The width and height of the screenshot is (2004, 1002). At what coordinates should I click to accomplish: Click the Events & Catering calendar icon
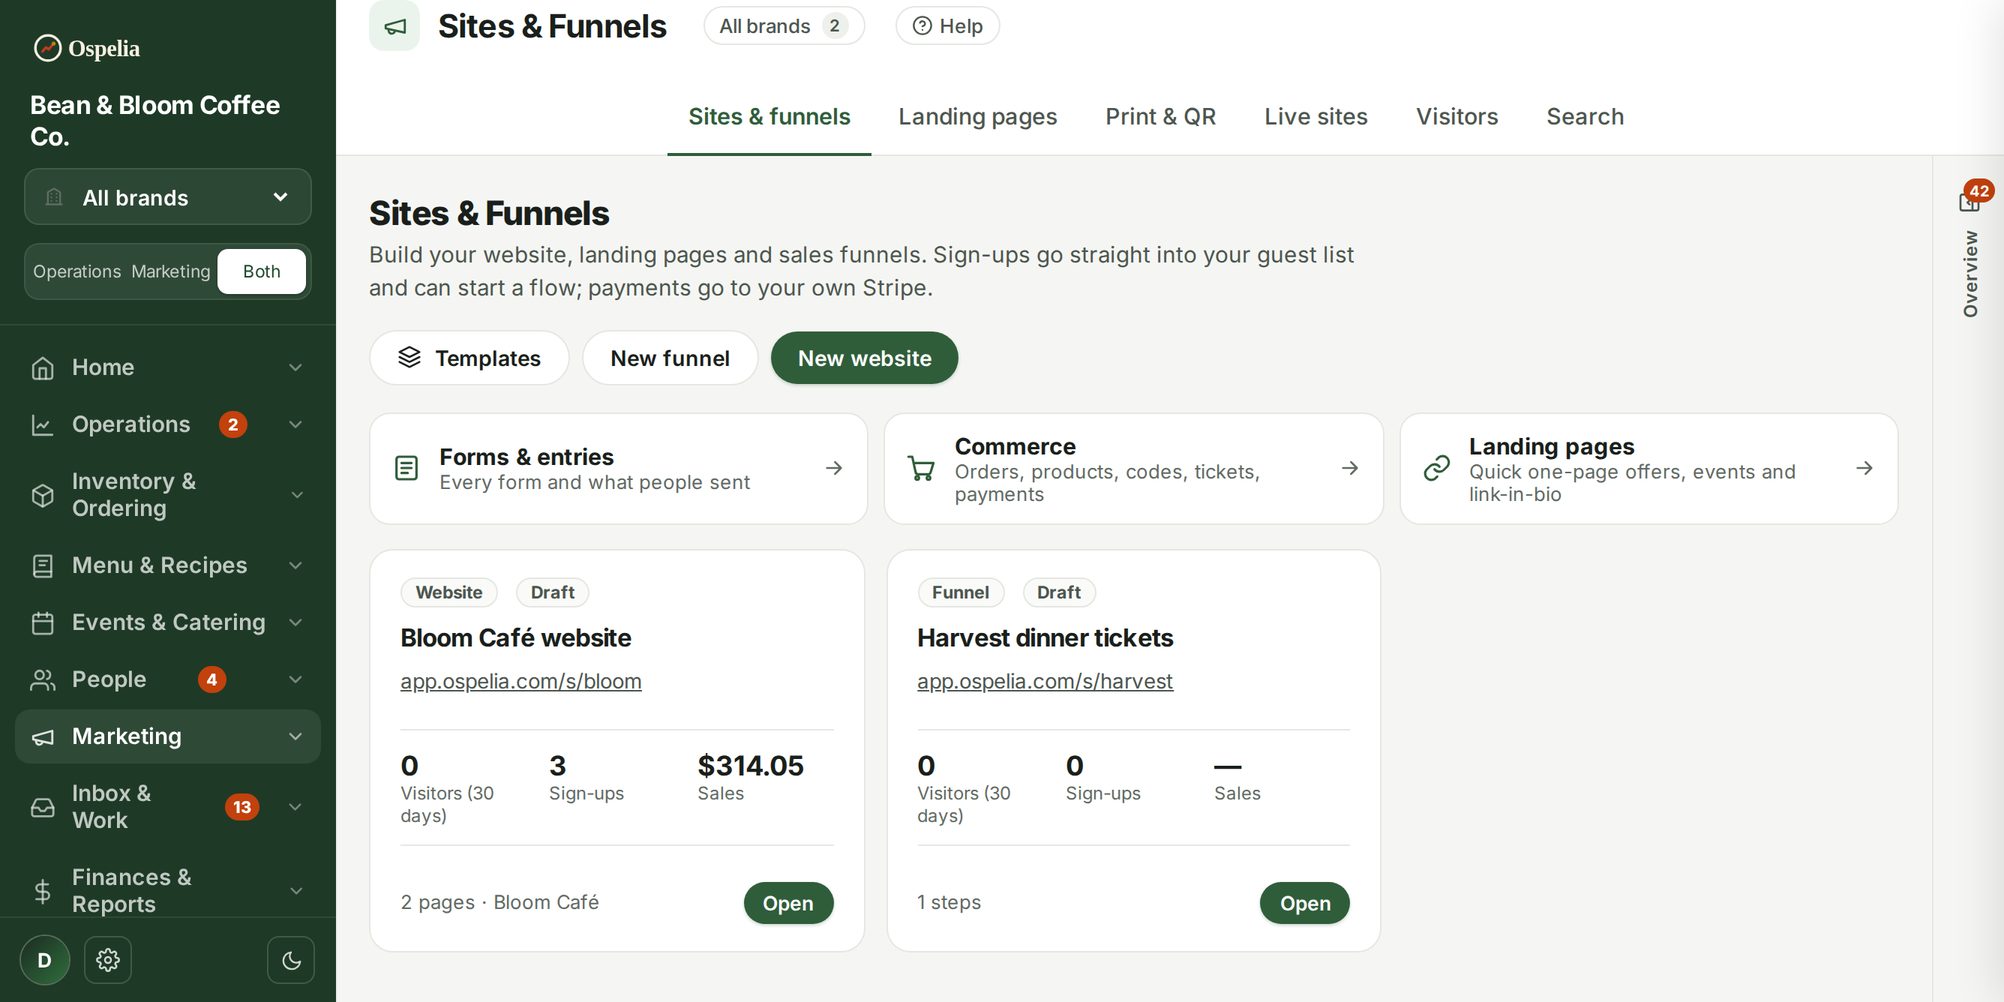(x=43, y=623)
